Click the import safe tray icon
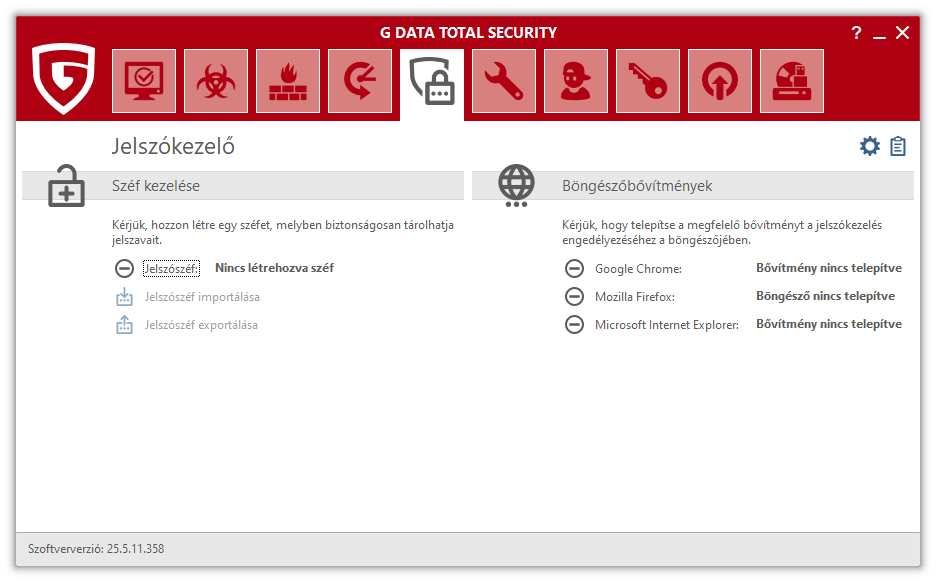 [124, 297]
